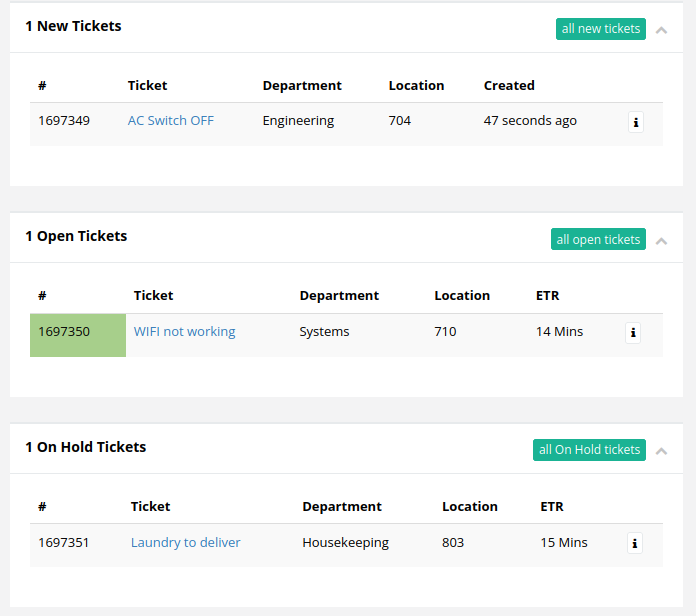Collapse the Open Tickets panel
The height and width of the screenshot is (616, 696).
click(x=661, y=241)
